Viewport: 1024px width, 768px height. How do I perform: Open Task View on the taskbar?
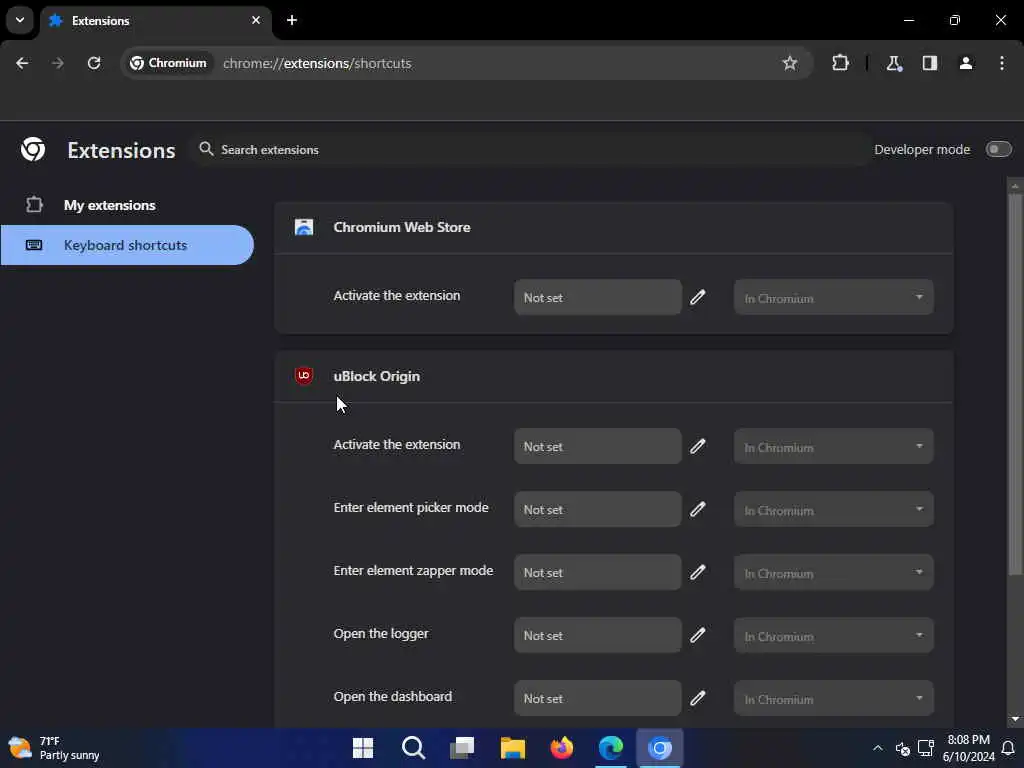462,748
